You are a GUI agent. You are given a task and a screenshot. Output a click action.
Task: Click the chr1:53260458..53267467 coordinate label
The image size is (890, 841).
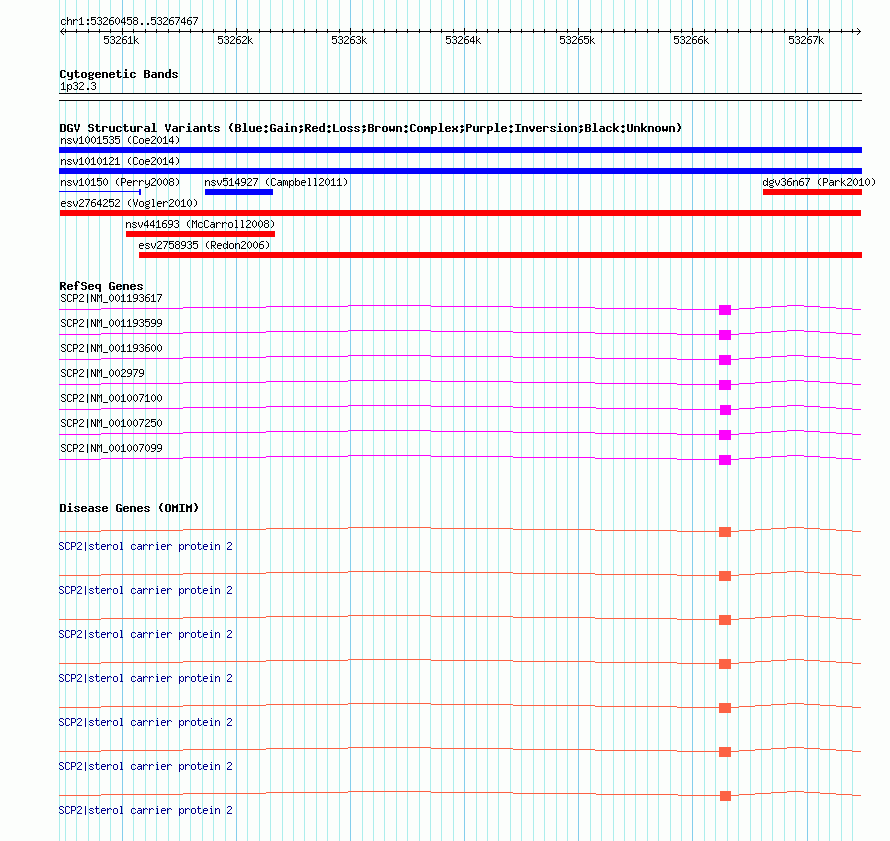tap(129, 22)
